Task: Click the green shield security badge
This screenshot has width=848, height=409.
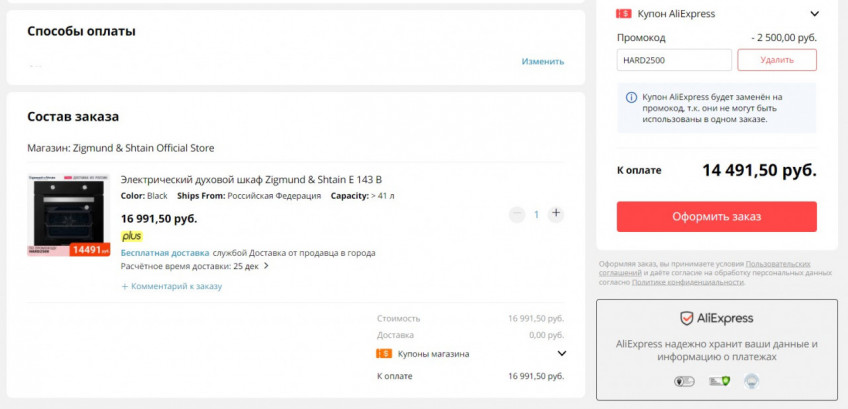Action: [717, 381]
